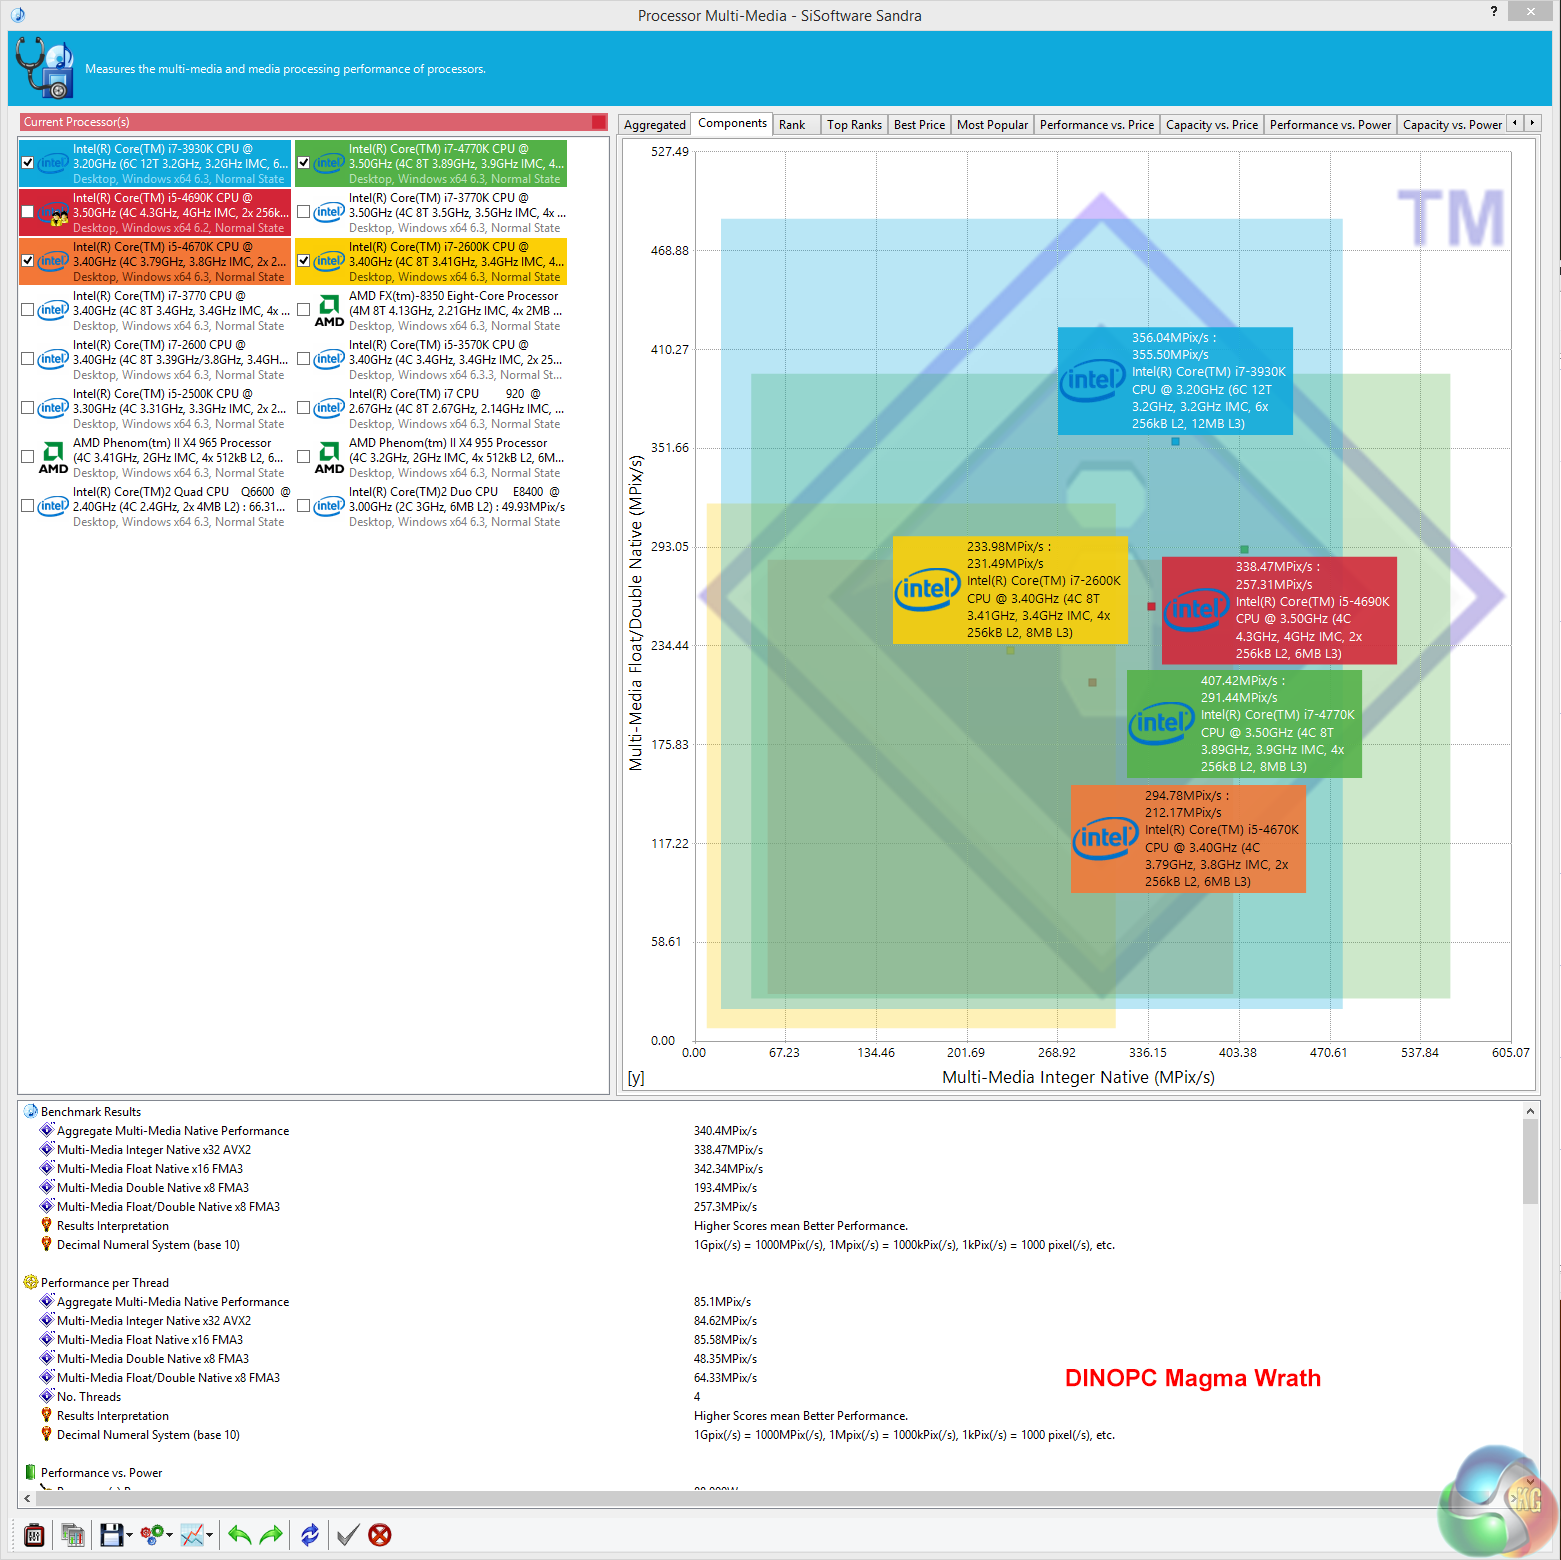The image size is (1561, 1560).
Task: Click the blue i7-3930K data point marker
Action: pyautogui.click(x=1175, y=441)
